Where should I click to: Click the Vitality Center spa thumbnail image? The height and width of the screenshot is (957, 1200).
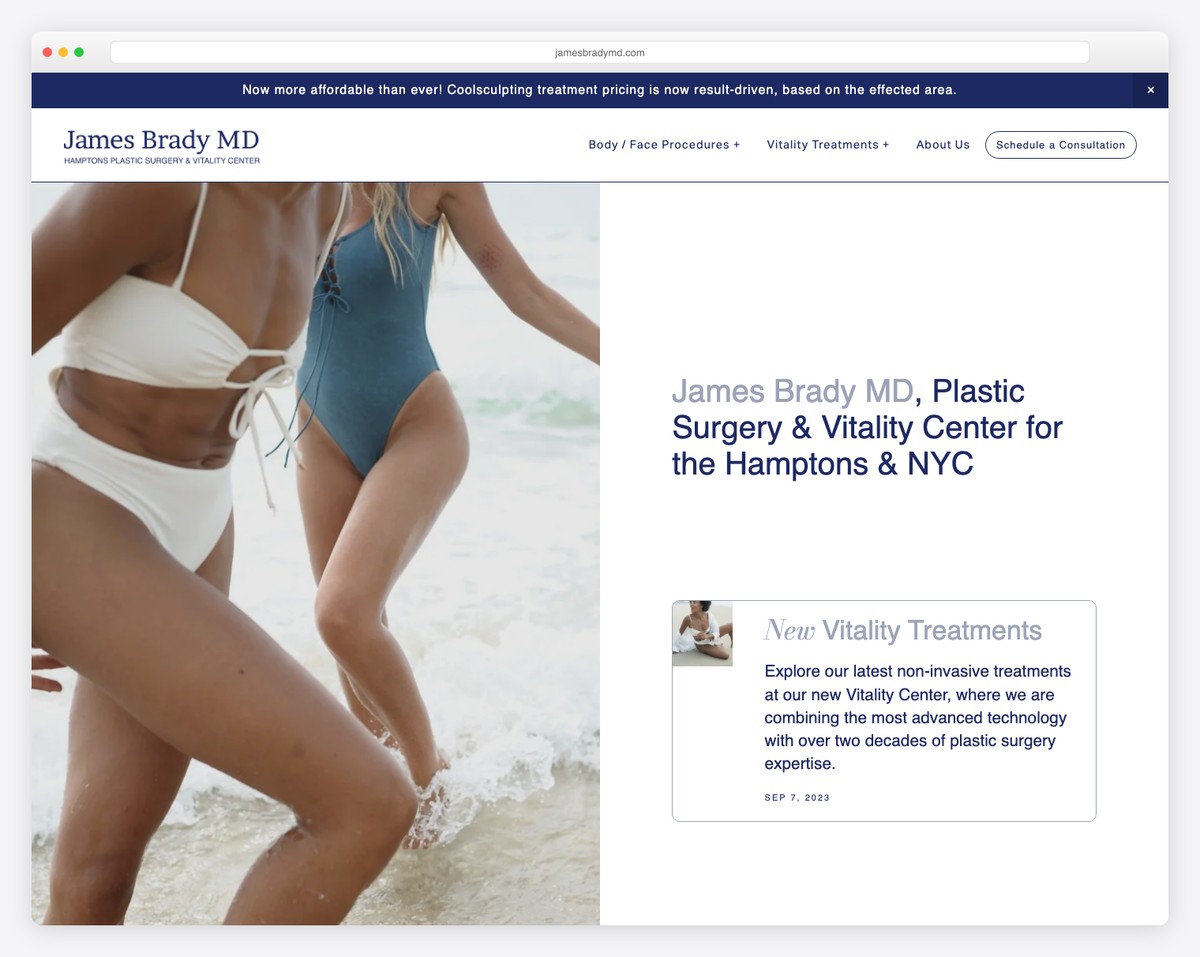(x=701, y=633)
